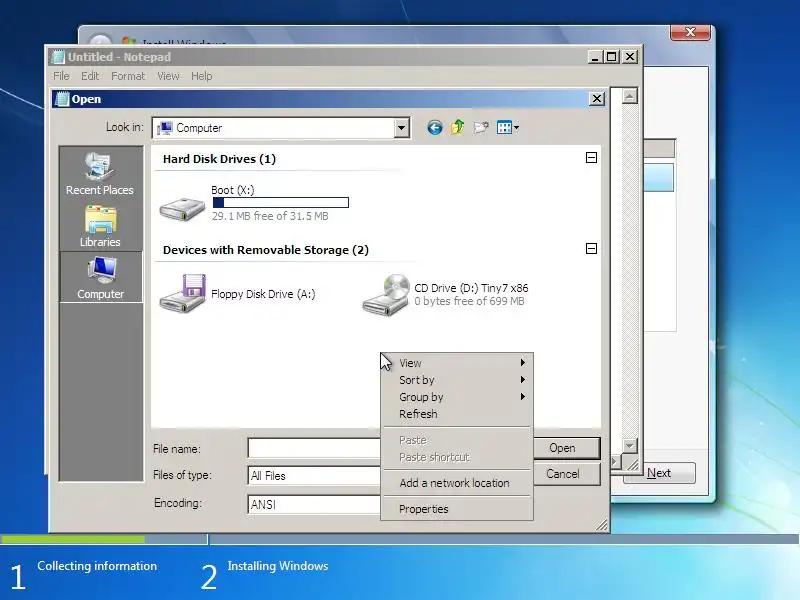The image size is (800, 600).
Task: Close the Install Windows window
Action: [690, 32]
